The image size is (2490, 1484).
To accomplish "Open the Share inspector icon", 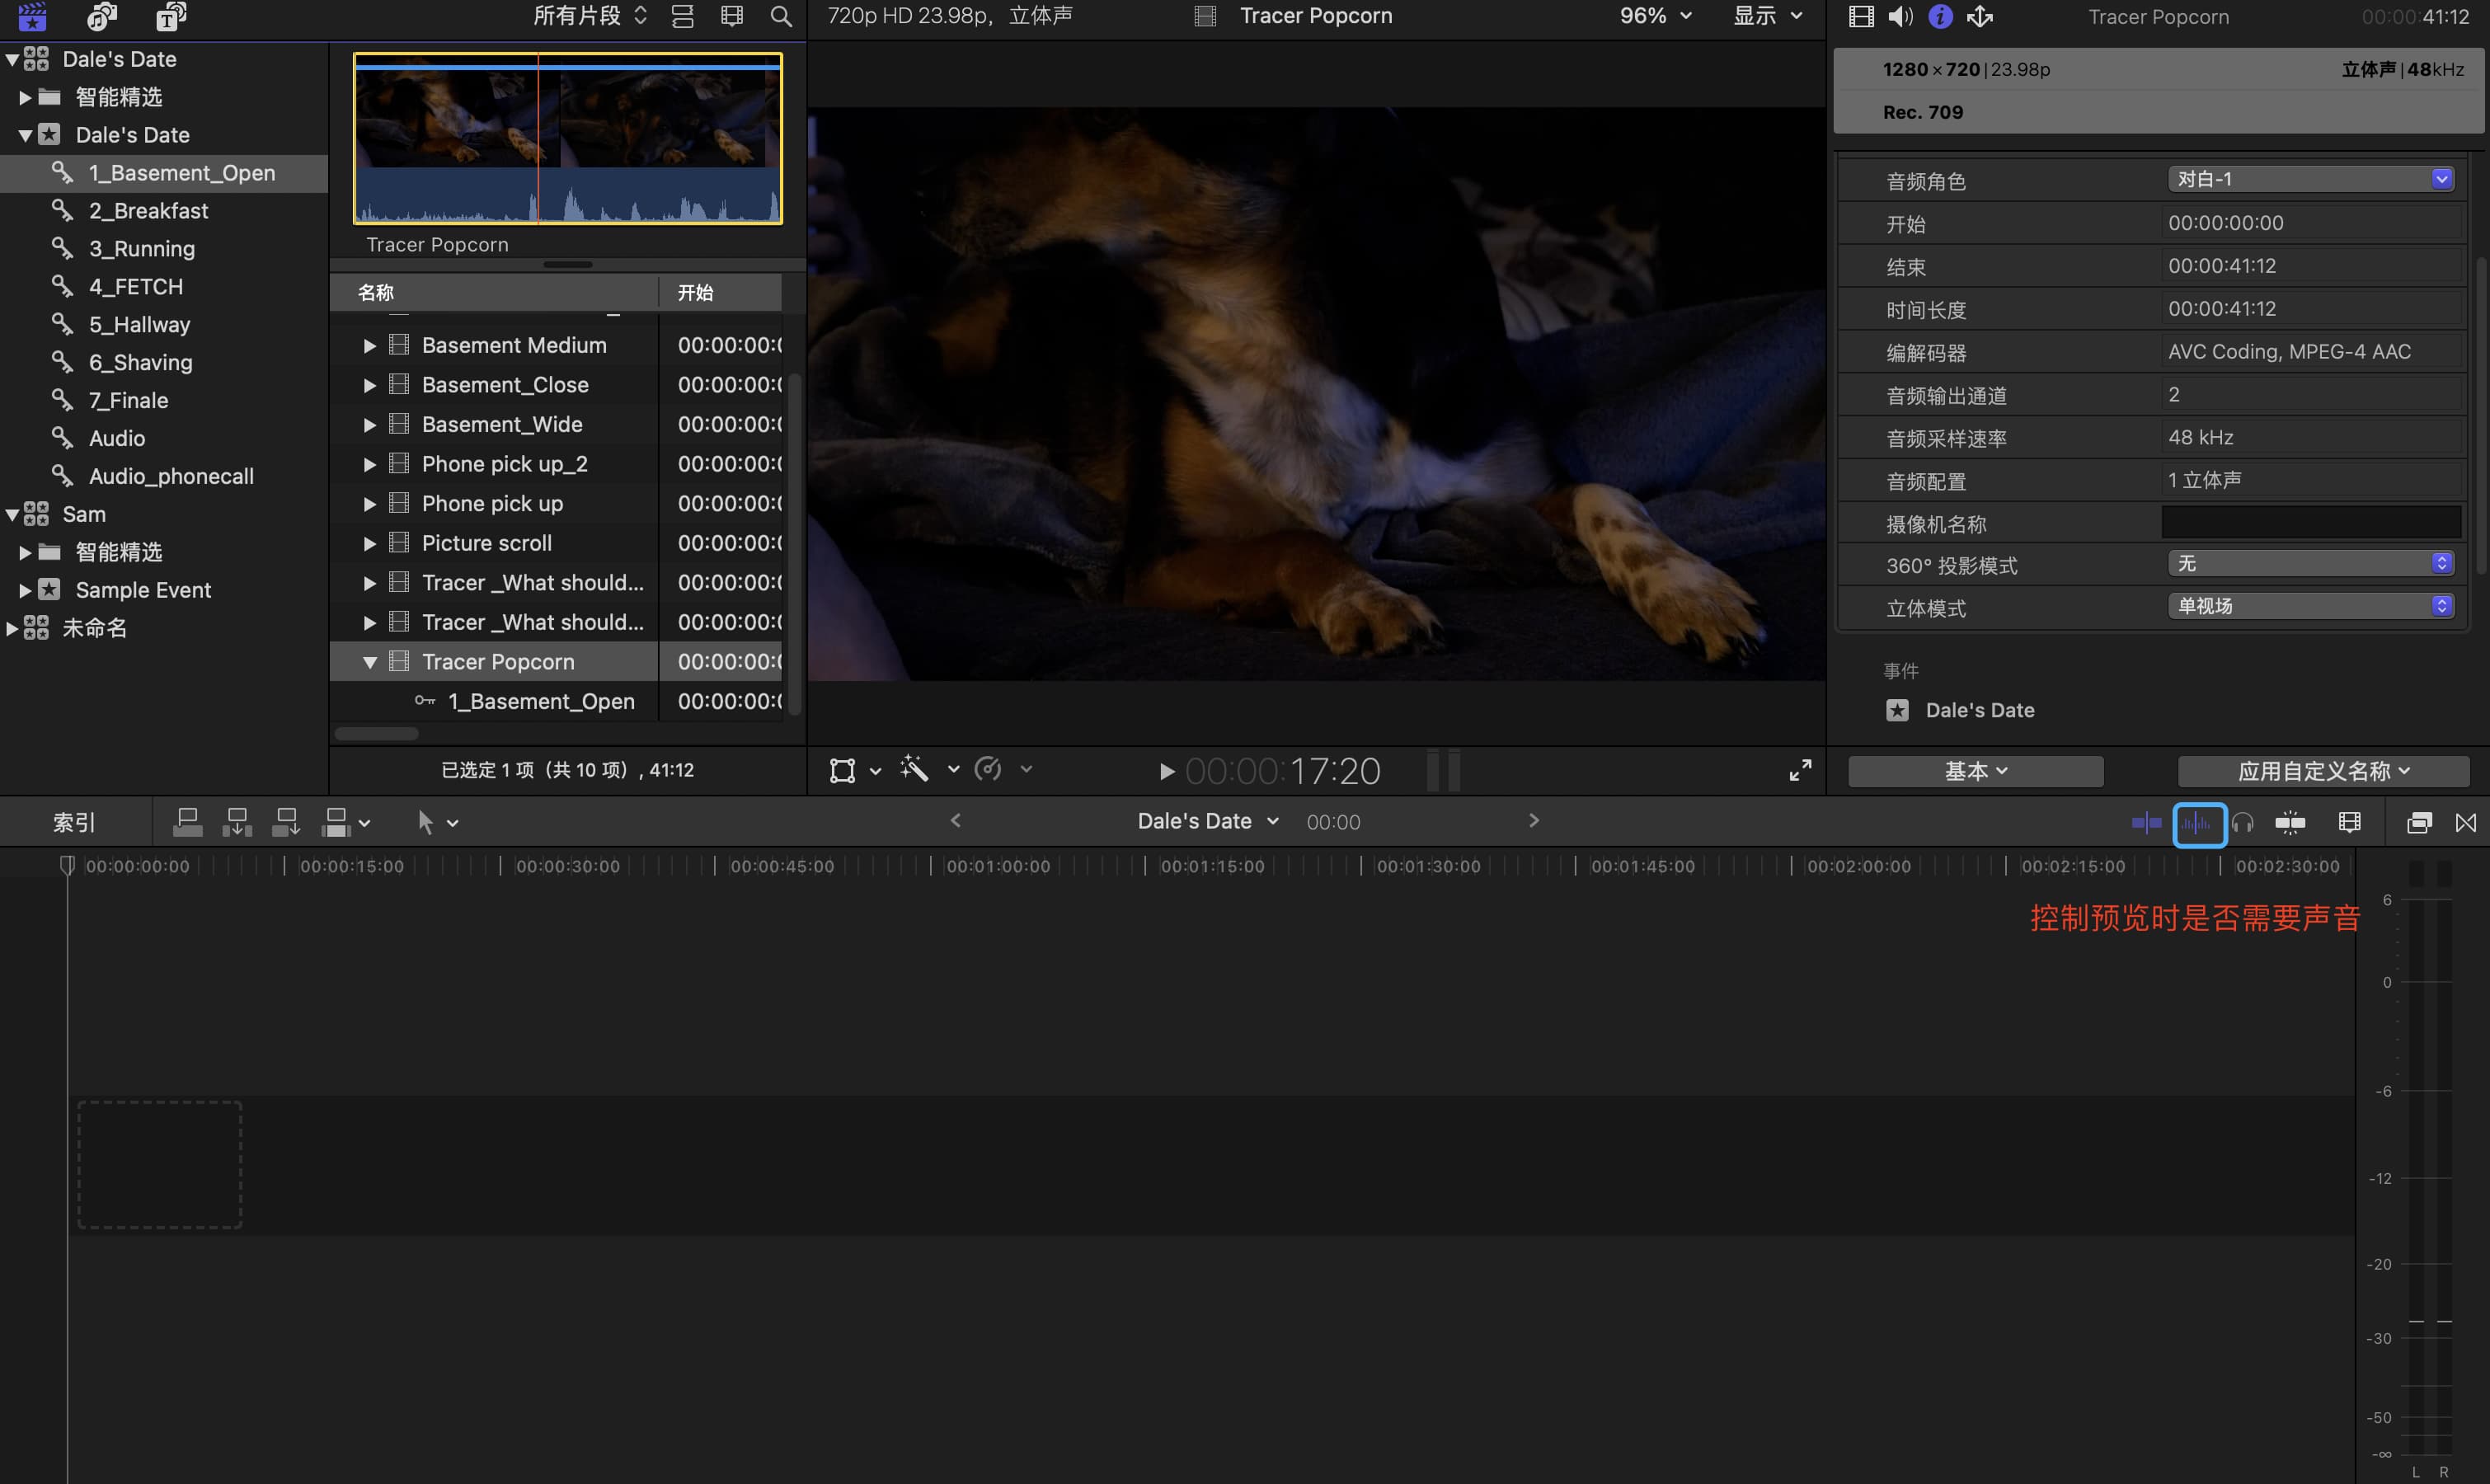I will [1980, 16].
